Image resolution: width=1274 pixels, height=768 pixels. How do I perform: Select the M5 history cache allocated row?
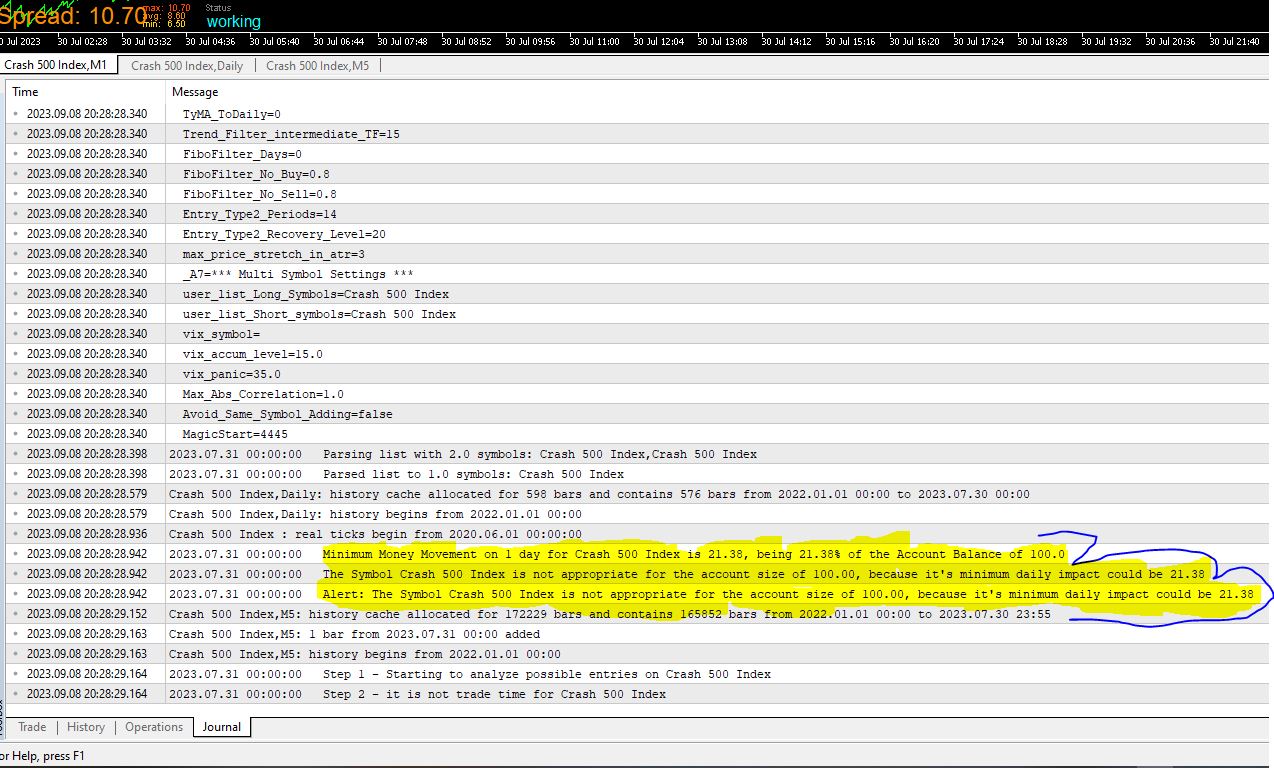click(x=638, y=614)
